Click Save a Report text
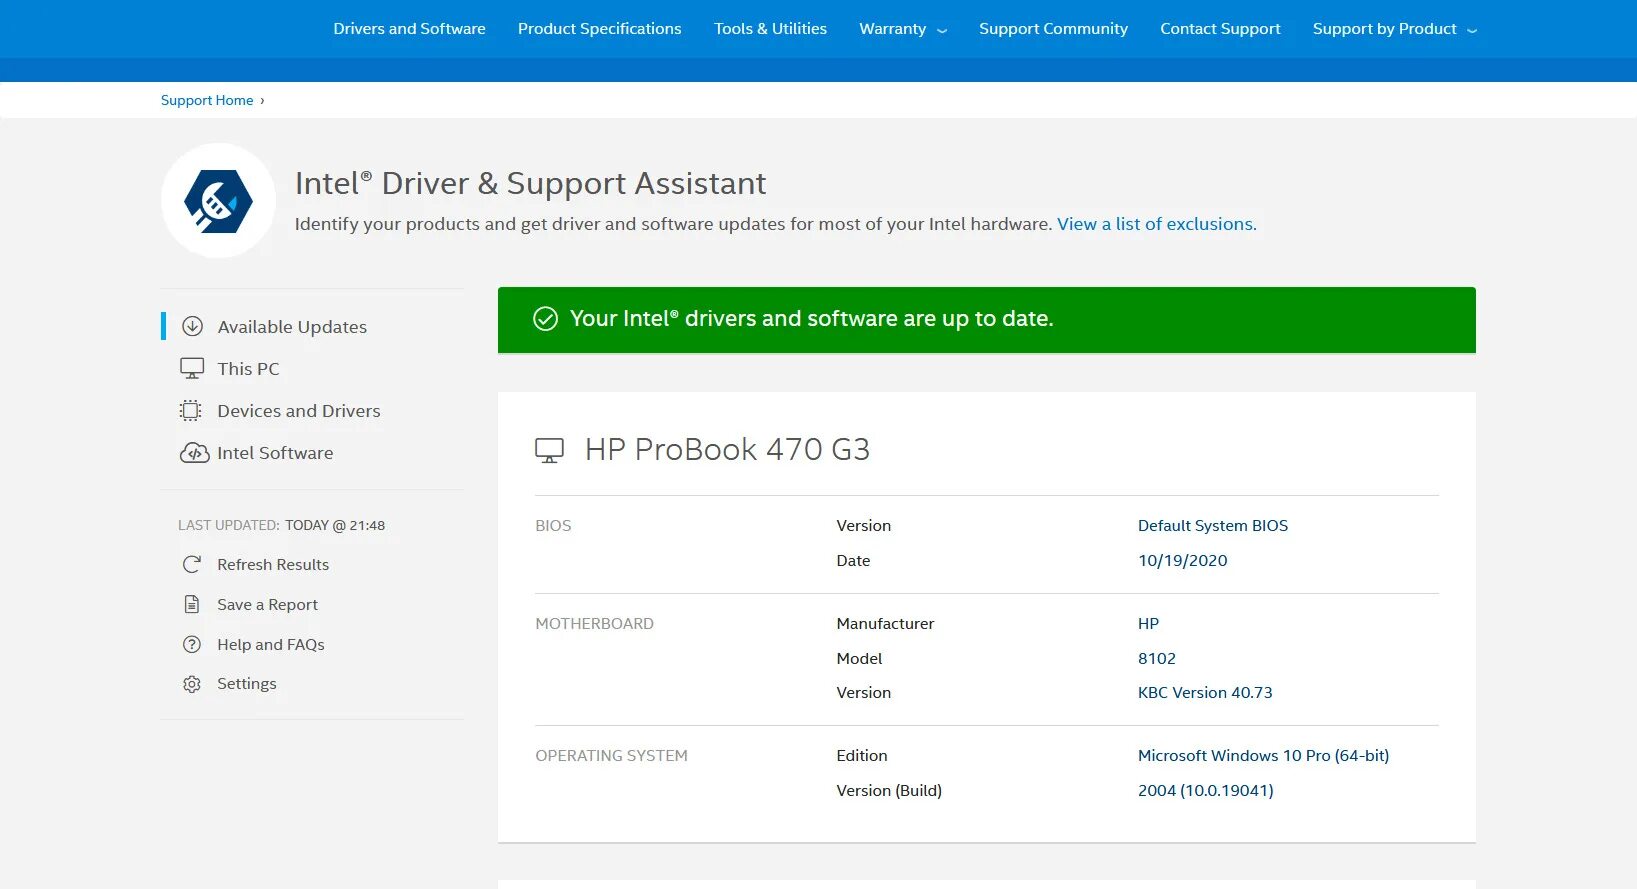This screenshot has width=1637, height=889. coord(267,605)
